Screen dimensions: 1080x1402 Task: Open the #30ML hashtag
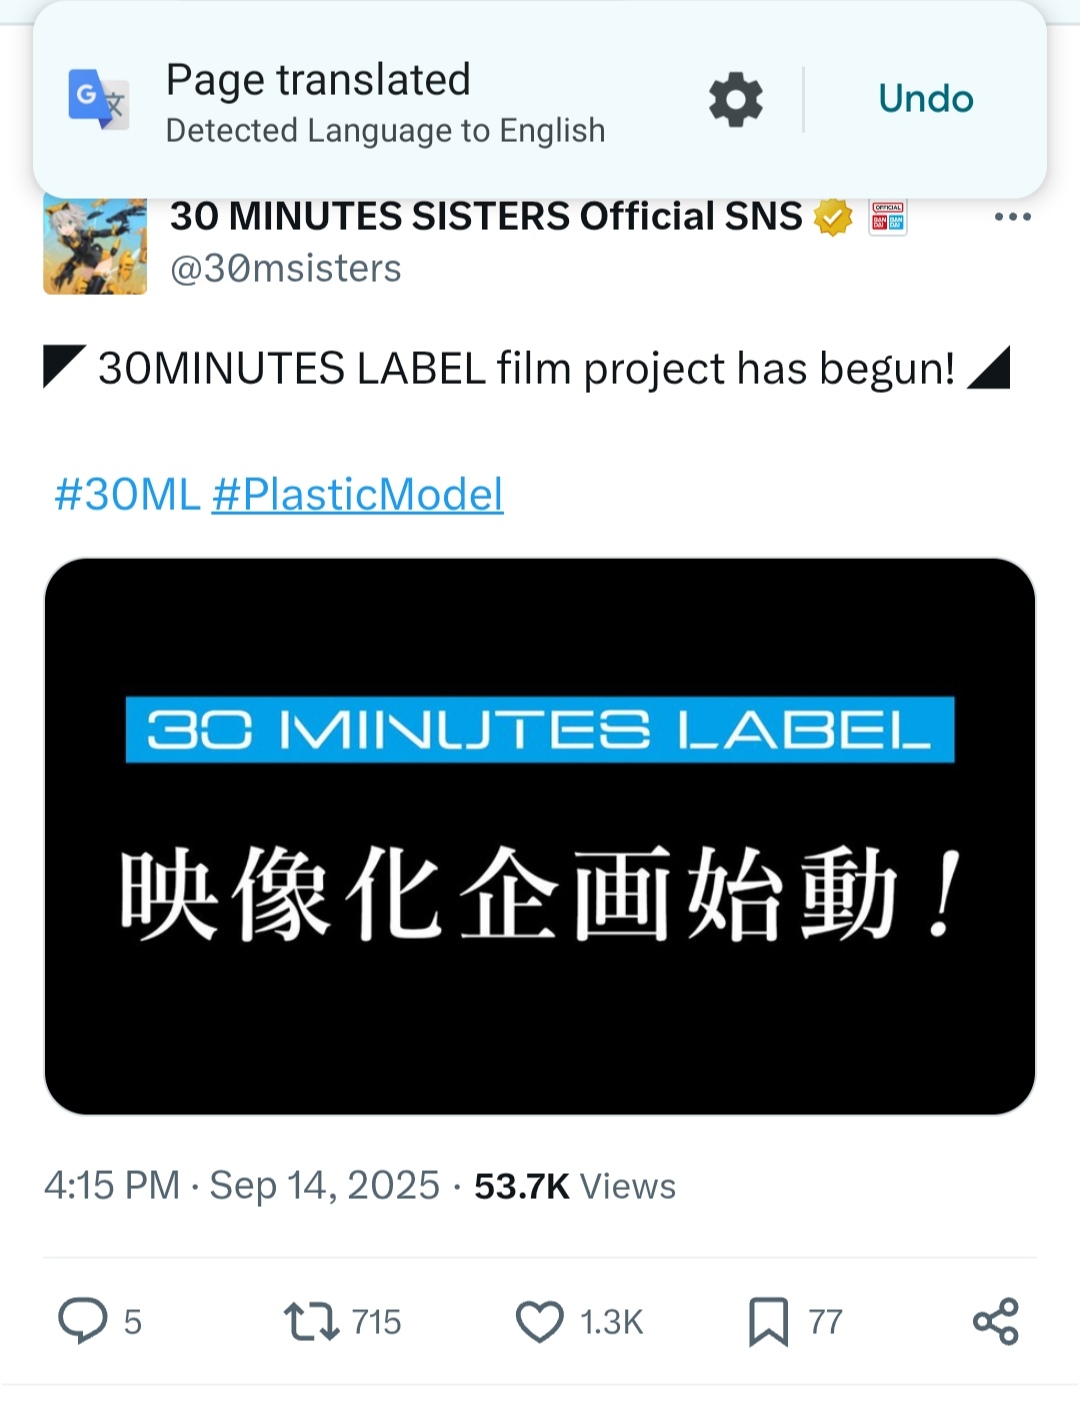pyautogui.click(x=127, y=494)
